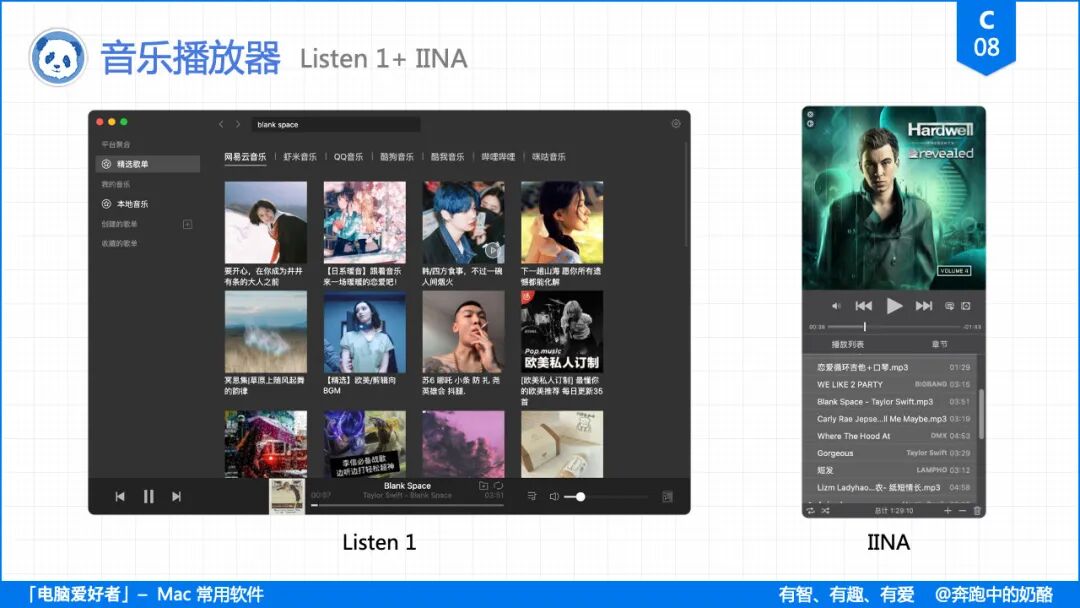This screenshot has height=608, width=1080.
Task: Open Listen 1 settings gear icon
Action: pyautogui.click(x=676, y=123)
